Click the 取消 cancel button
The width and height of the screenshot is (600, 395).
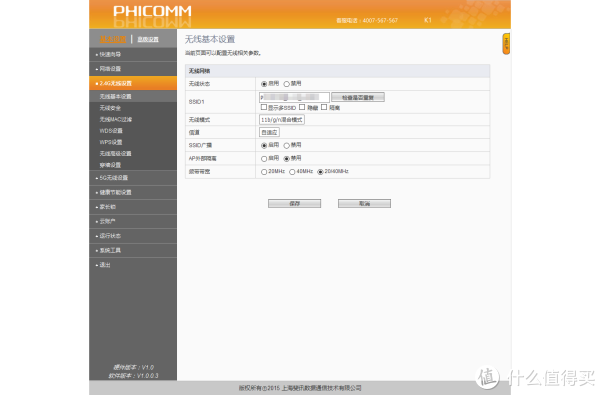pyautogui.click(x=364, y=204)
